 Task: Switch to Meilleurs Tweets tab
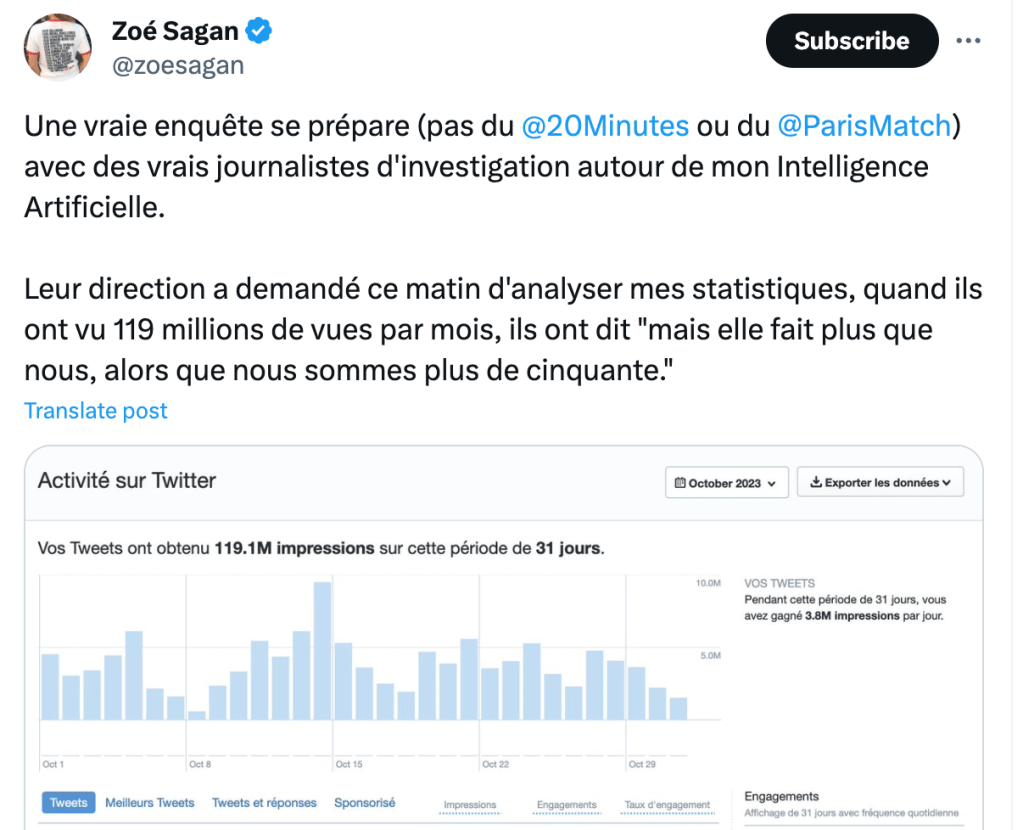tap(150, 803)
